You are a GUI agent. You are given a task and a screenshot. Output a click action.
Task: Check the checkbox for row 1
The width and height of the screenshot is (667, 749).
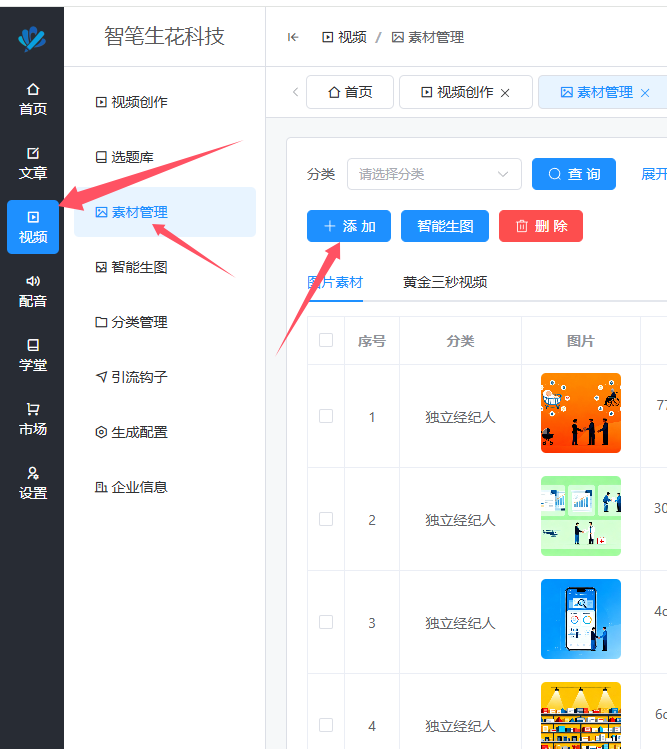(326, 416)
